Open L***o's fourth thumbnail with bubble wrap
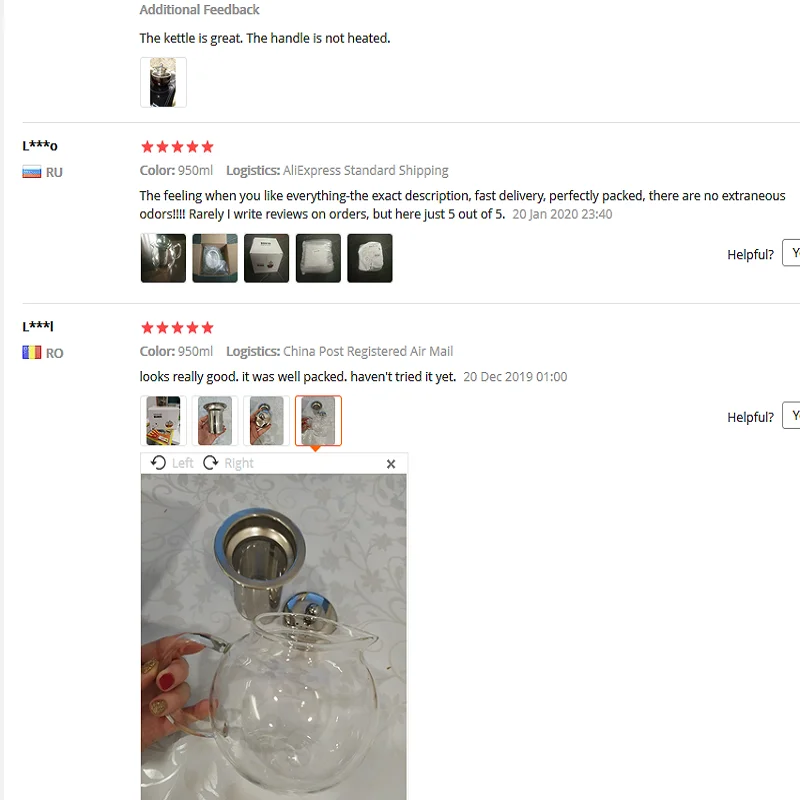 318,258
